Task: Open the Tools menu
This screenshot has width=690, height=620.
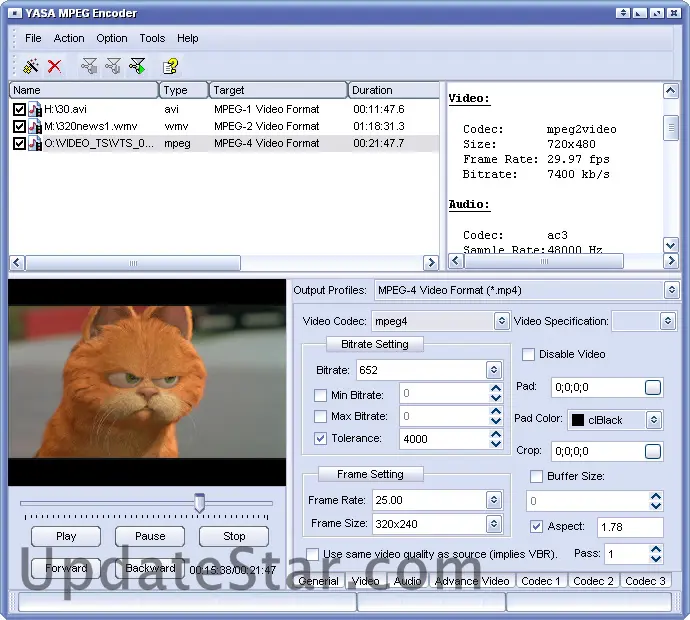Action: (x=152, y=38)
